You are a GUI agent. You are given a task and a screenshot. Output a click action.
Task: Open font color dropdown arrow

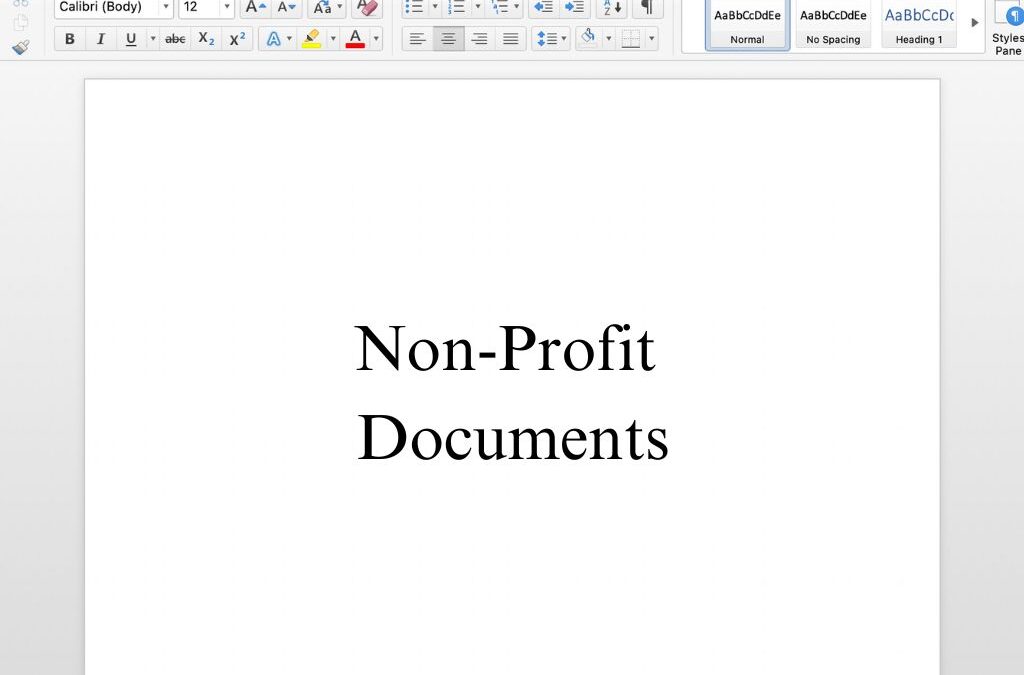click(x=376, y=39)
